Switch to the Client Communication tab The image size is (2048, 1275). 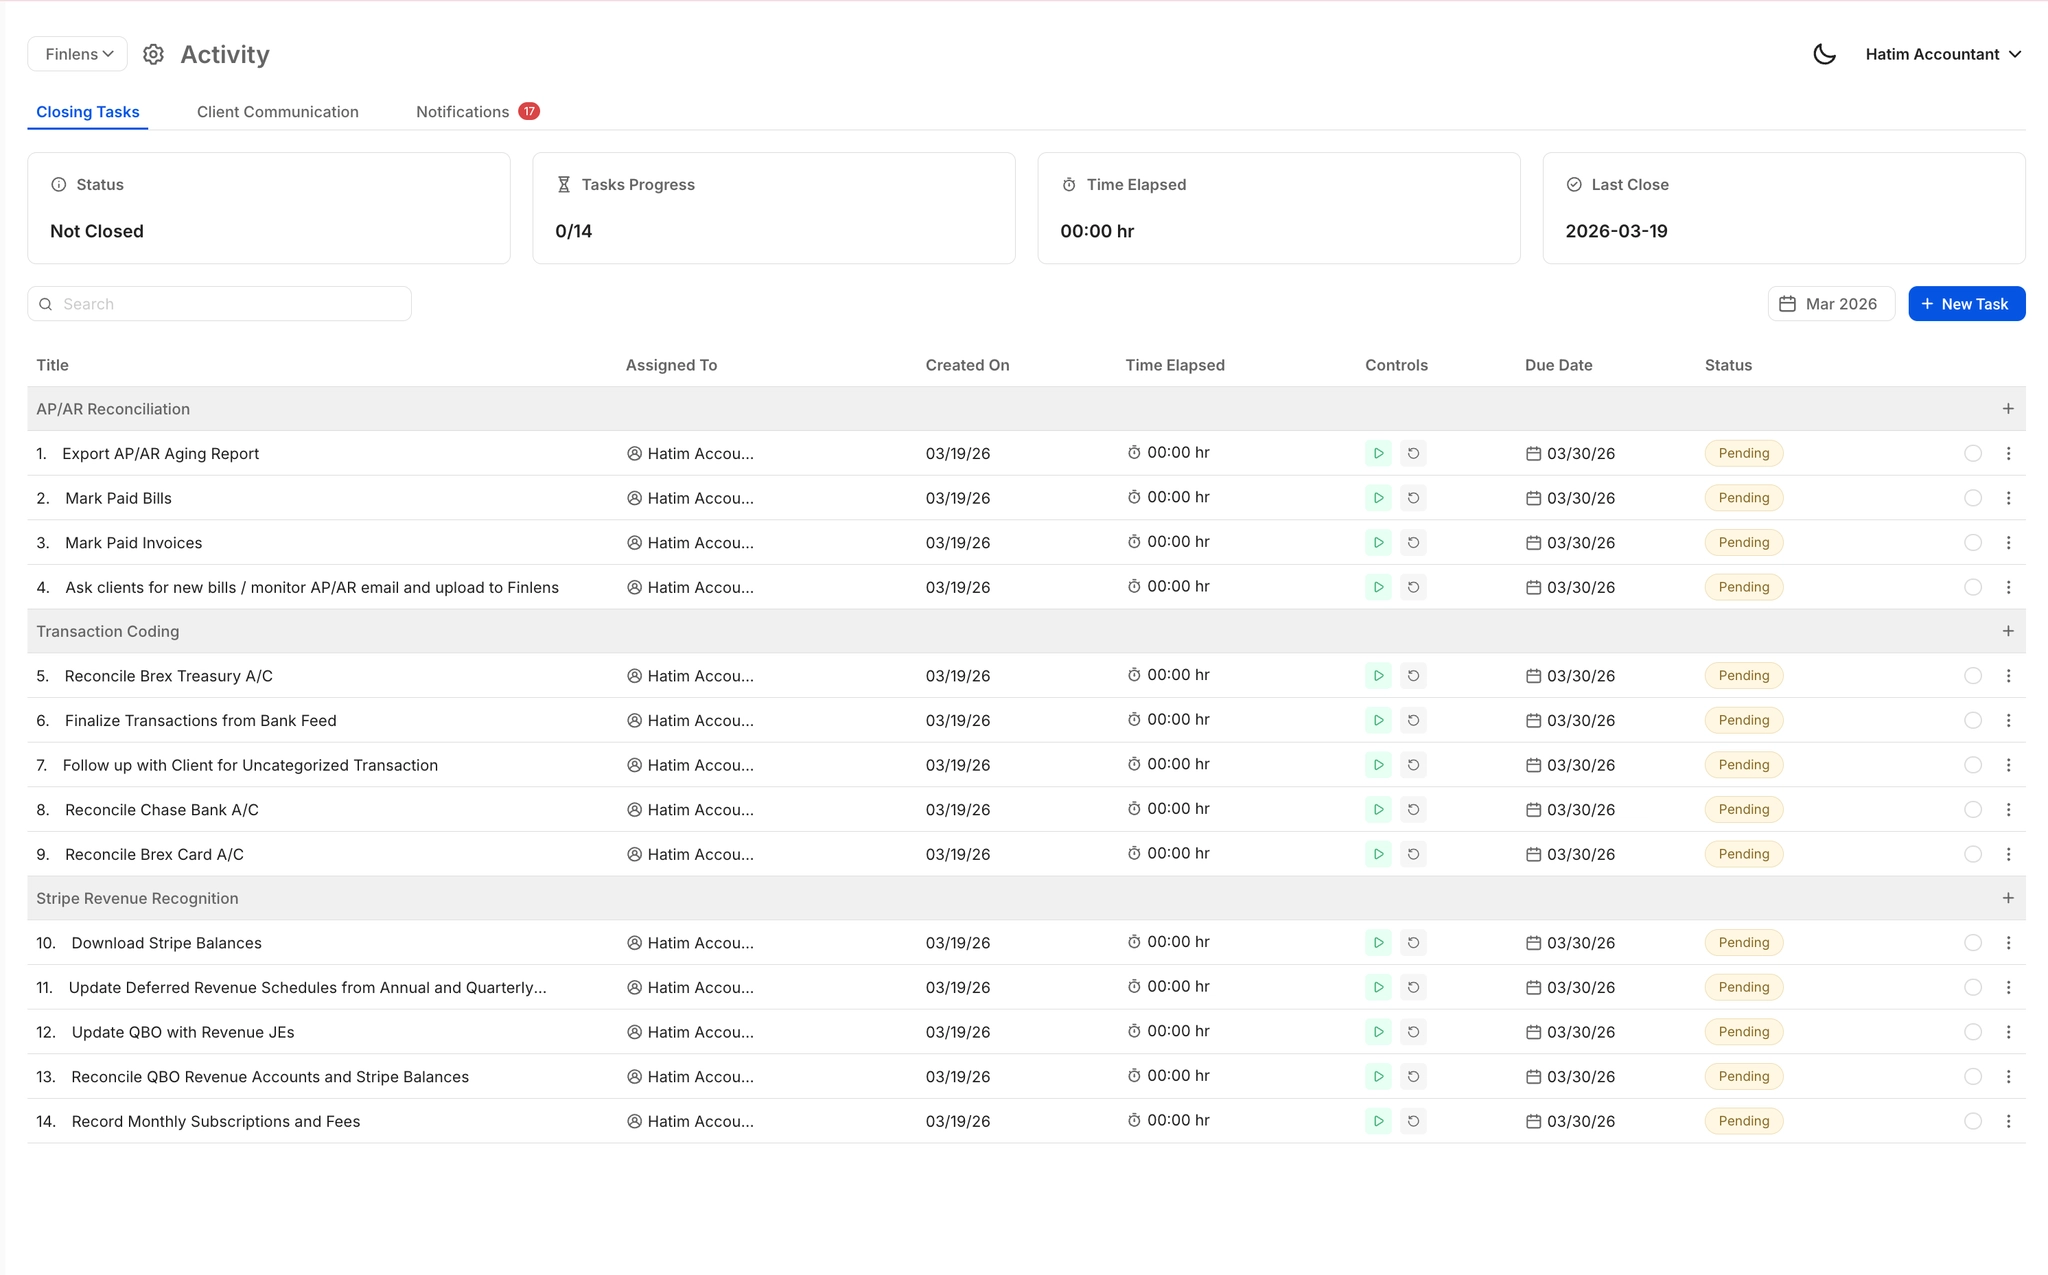coord(277,112)
